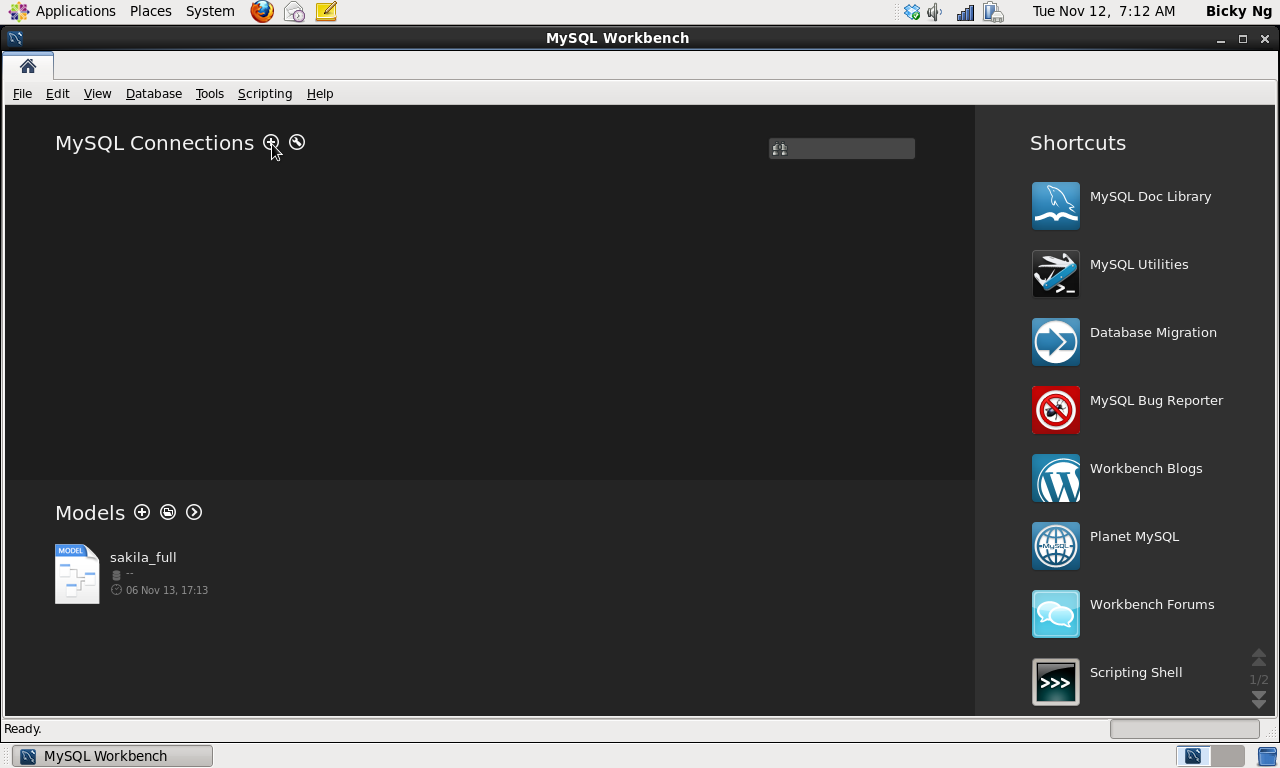Switch to first workspace in pager
The image size is (1280, 768).
[1192, 756]
